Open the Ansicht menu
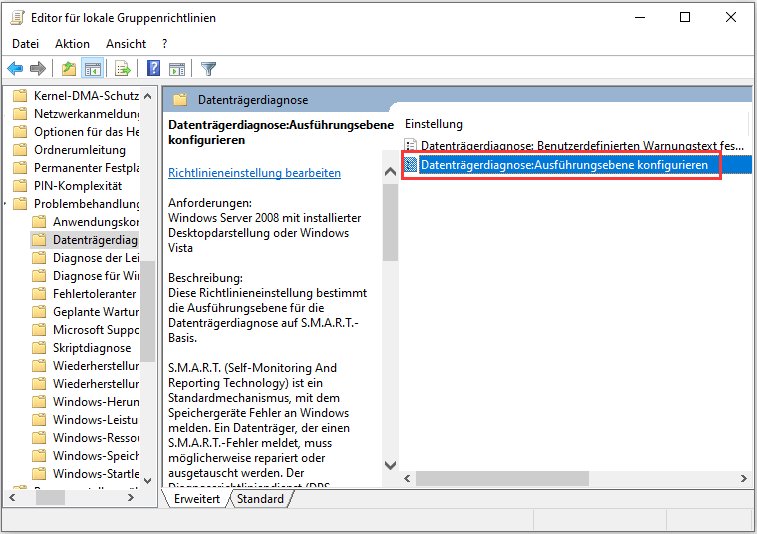The height and width of the screenshot is (534, 757). tap(126, 43)
